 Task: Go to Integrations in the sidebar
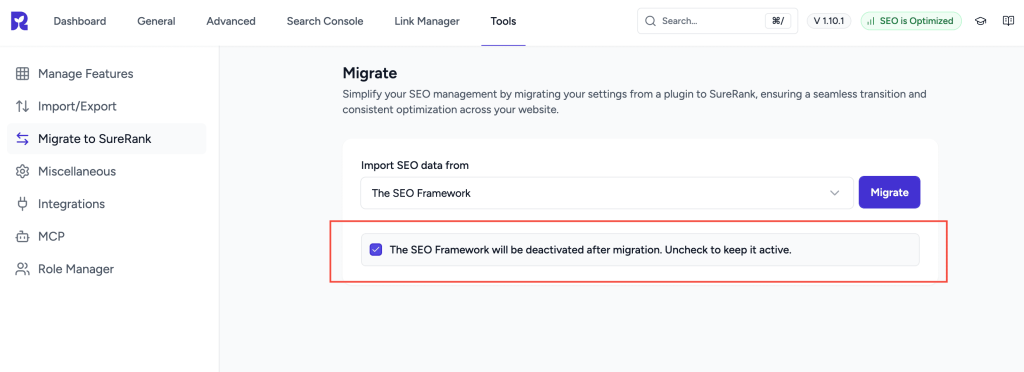coord(106,204)
